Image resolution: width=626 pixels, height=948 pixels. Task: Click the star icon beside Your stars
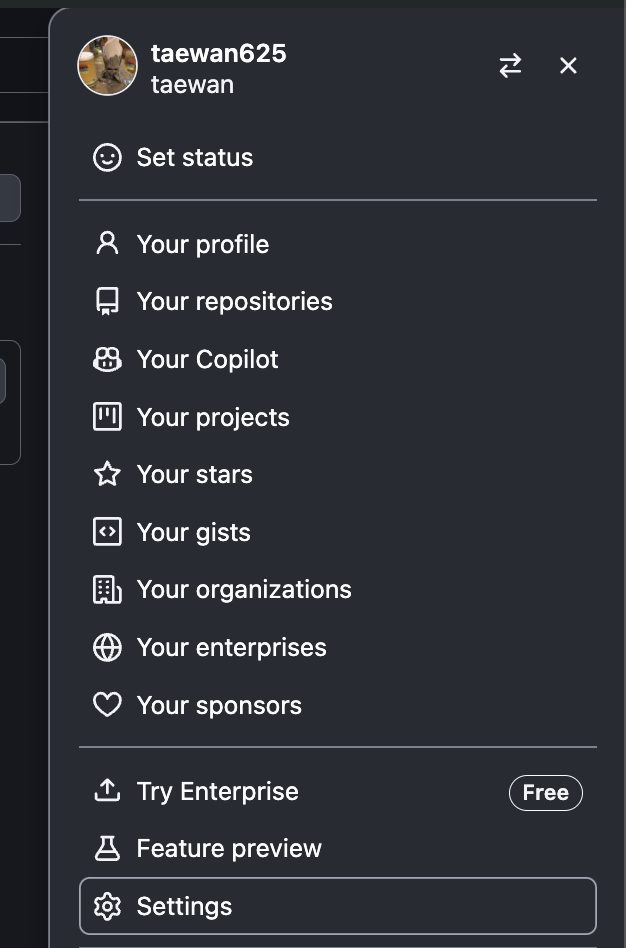pos(107,475)
